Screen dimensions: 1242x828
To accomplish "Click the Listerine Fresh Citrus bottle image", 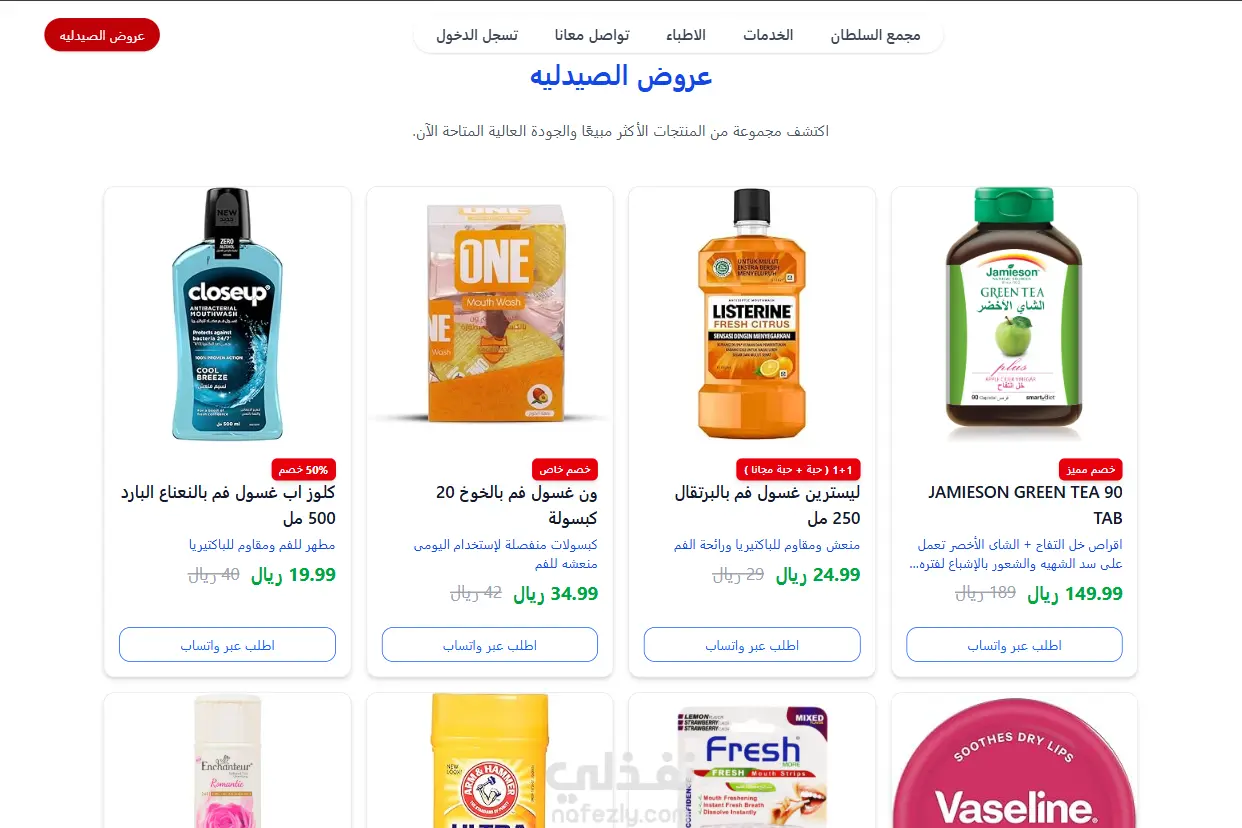I will tap(752, 312).
